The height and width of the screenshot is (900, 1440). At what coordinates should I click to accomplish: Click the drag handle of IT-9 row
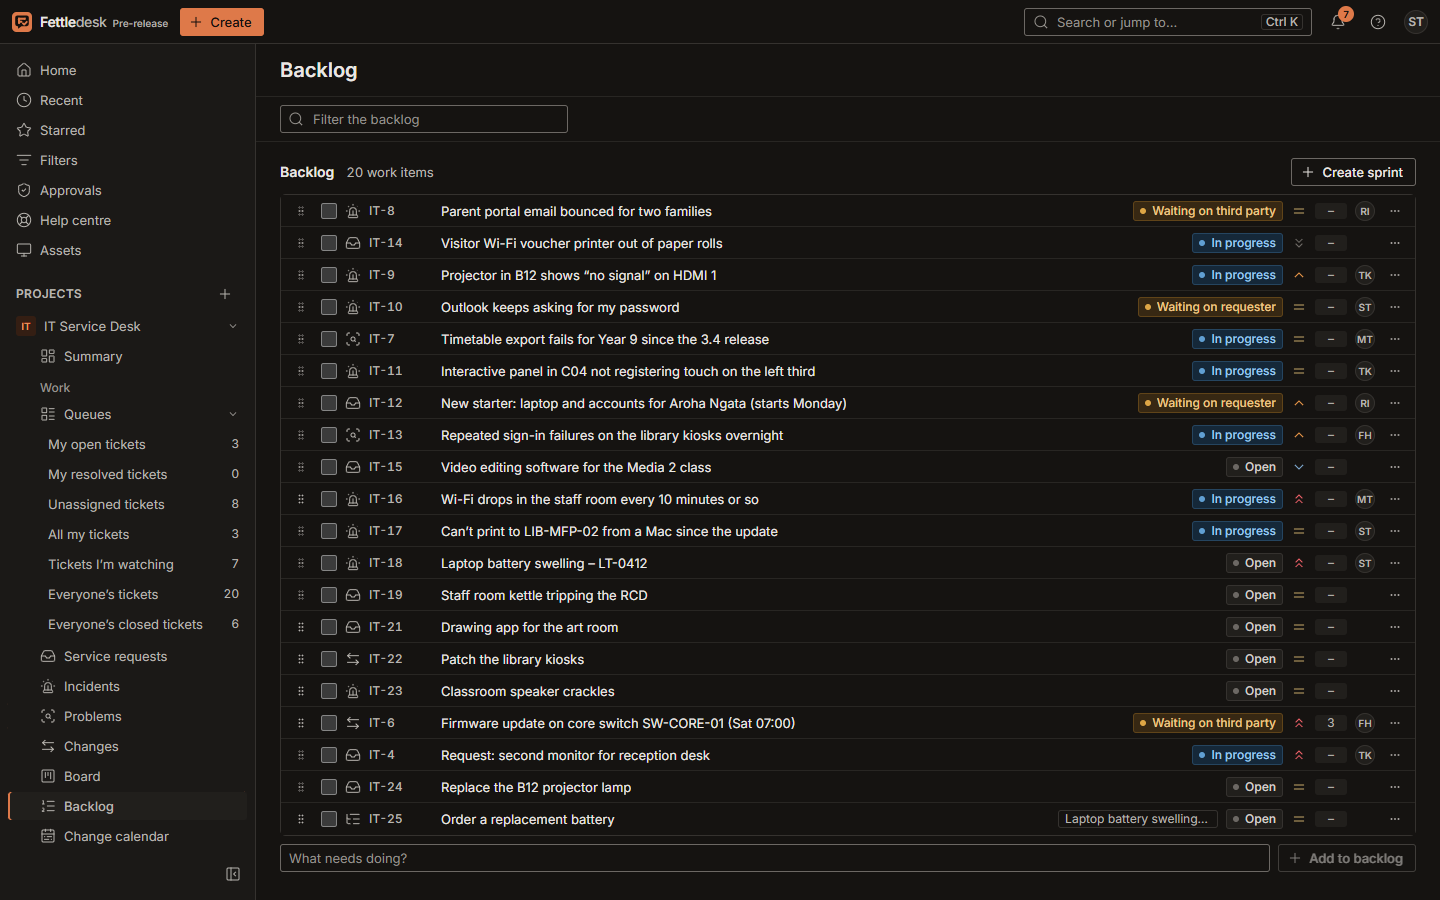(x=301, y=275)
